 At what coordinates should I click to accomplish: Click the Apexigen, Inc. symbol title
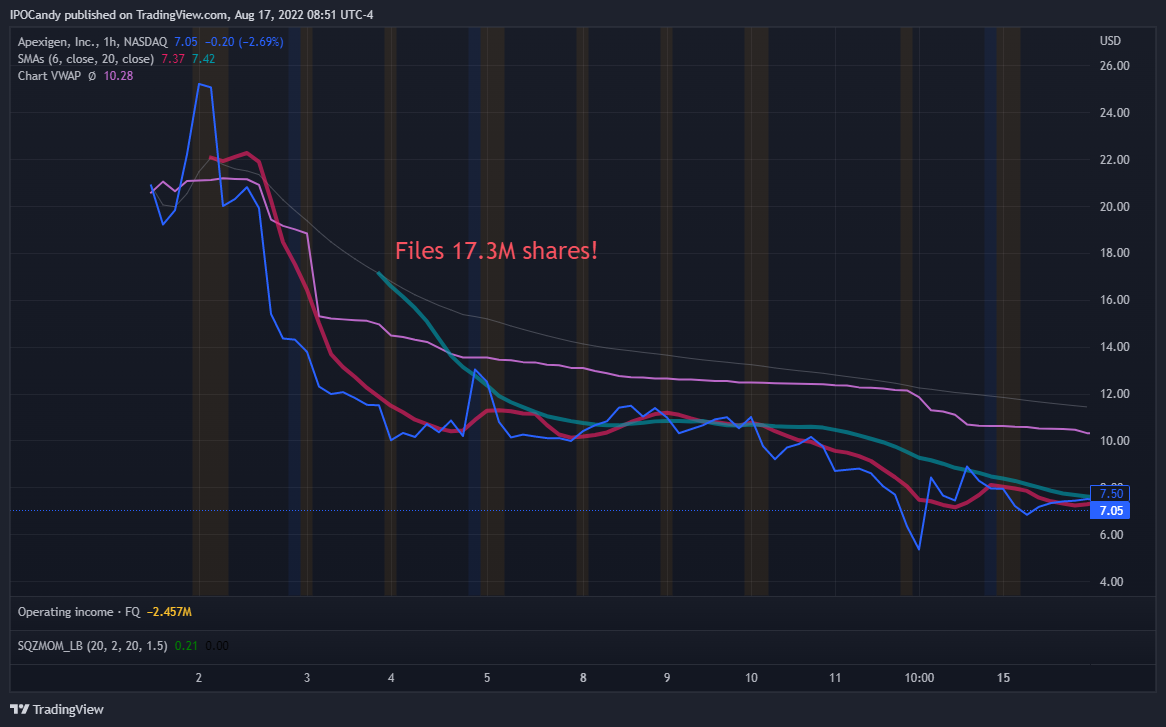pyautogui.click(x=93, y=42)
